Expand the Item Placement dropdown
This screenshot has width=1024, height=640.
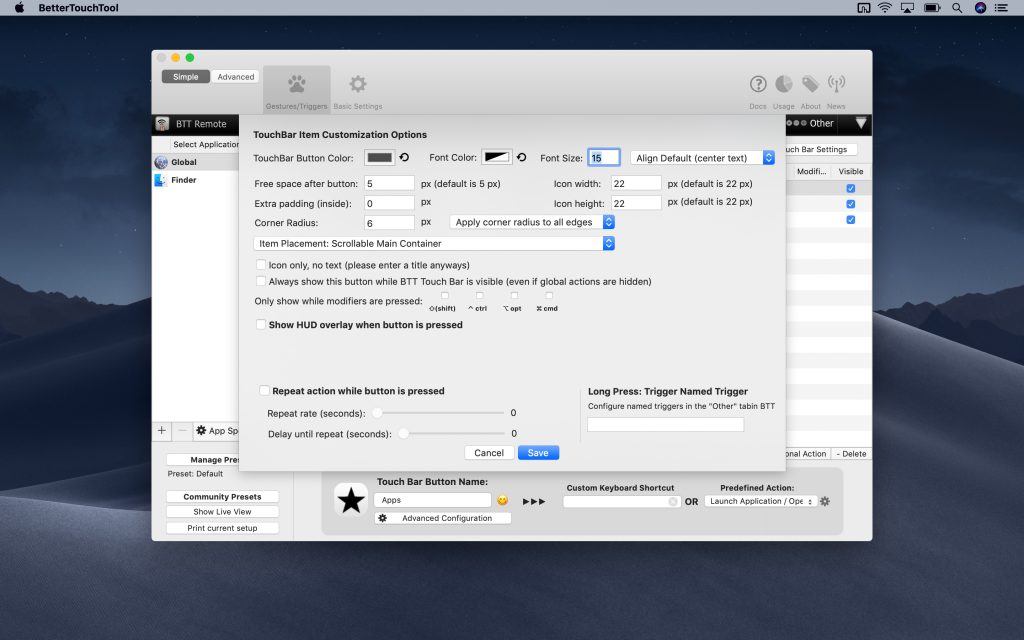click(x=434, y=244)
